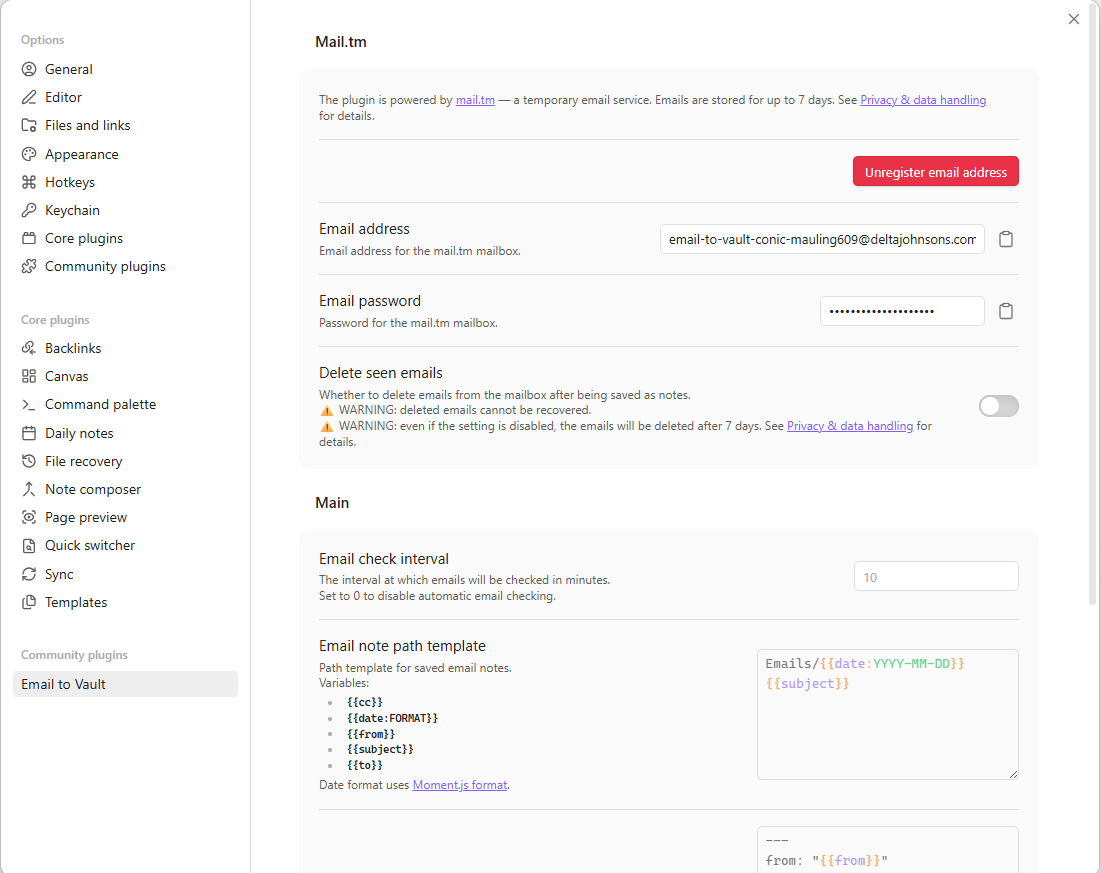Image resolution: width=1101 pixels, height=873 pixels.
Task: Click the note template textarea starting with 'from:'
Action: [888, 850]
